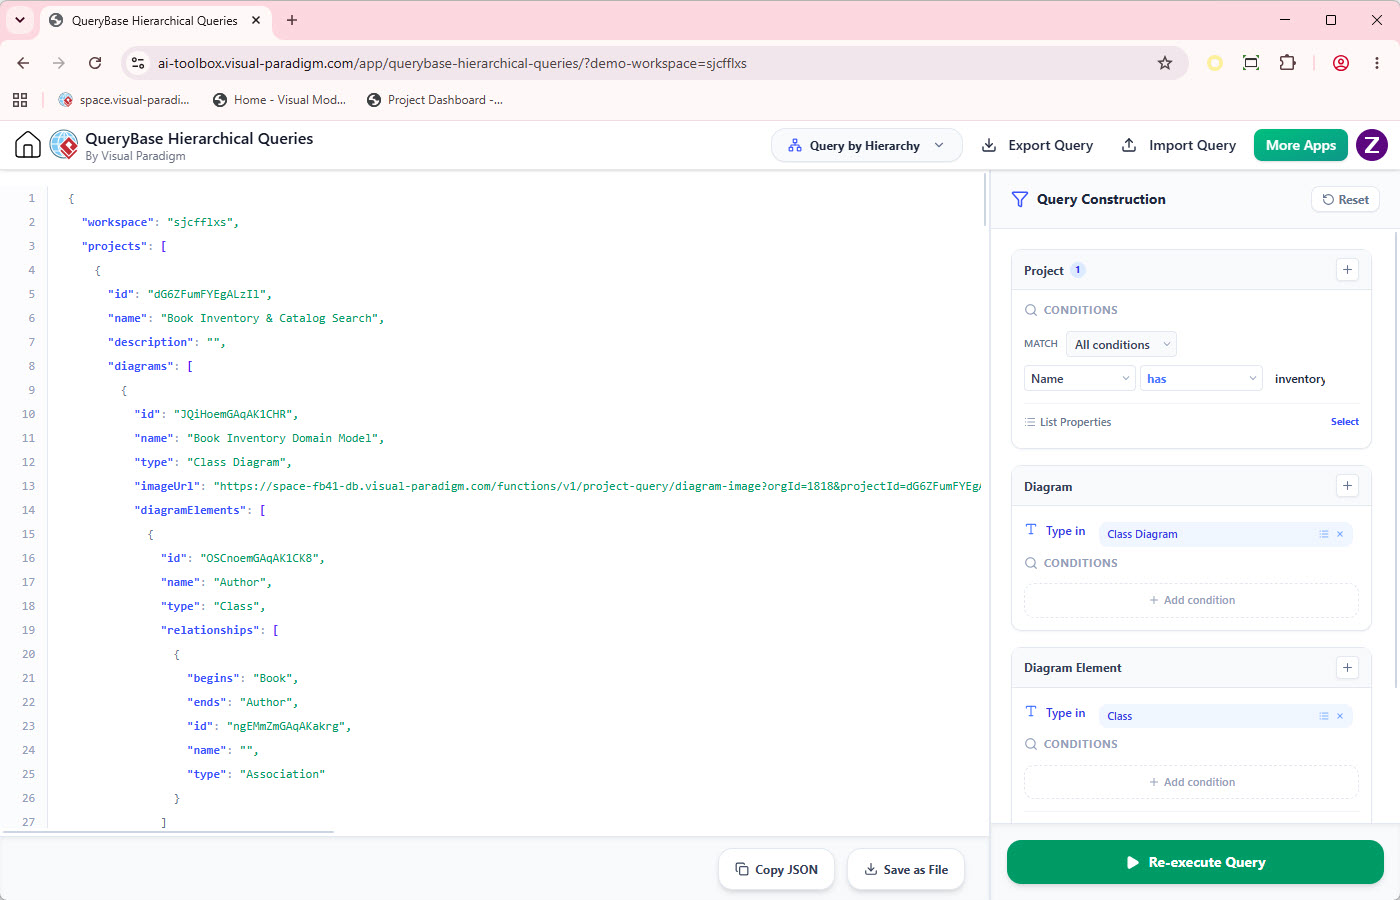Open the Query by Hierarchy dropdown
This screenshot has width=1400, height=900.
866,145
